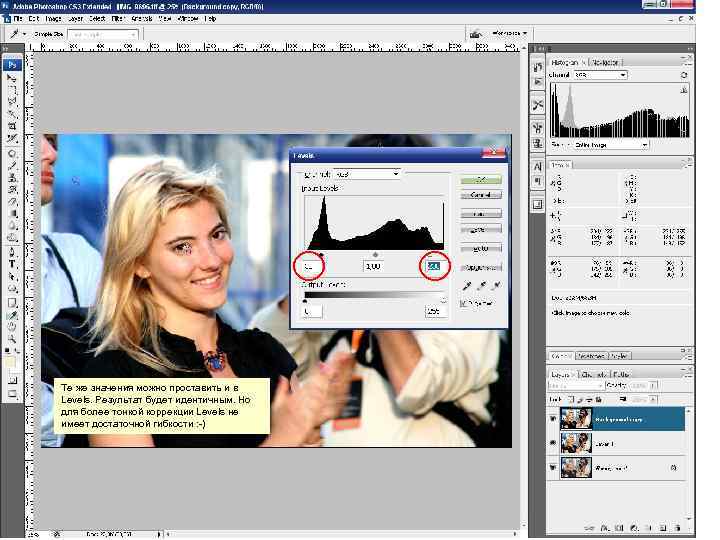The height and width of the screenshot is (540, 720).
Task: Click the Options button in Levels
Action: click(x=481, y=267)
